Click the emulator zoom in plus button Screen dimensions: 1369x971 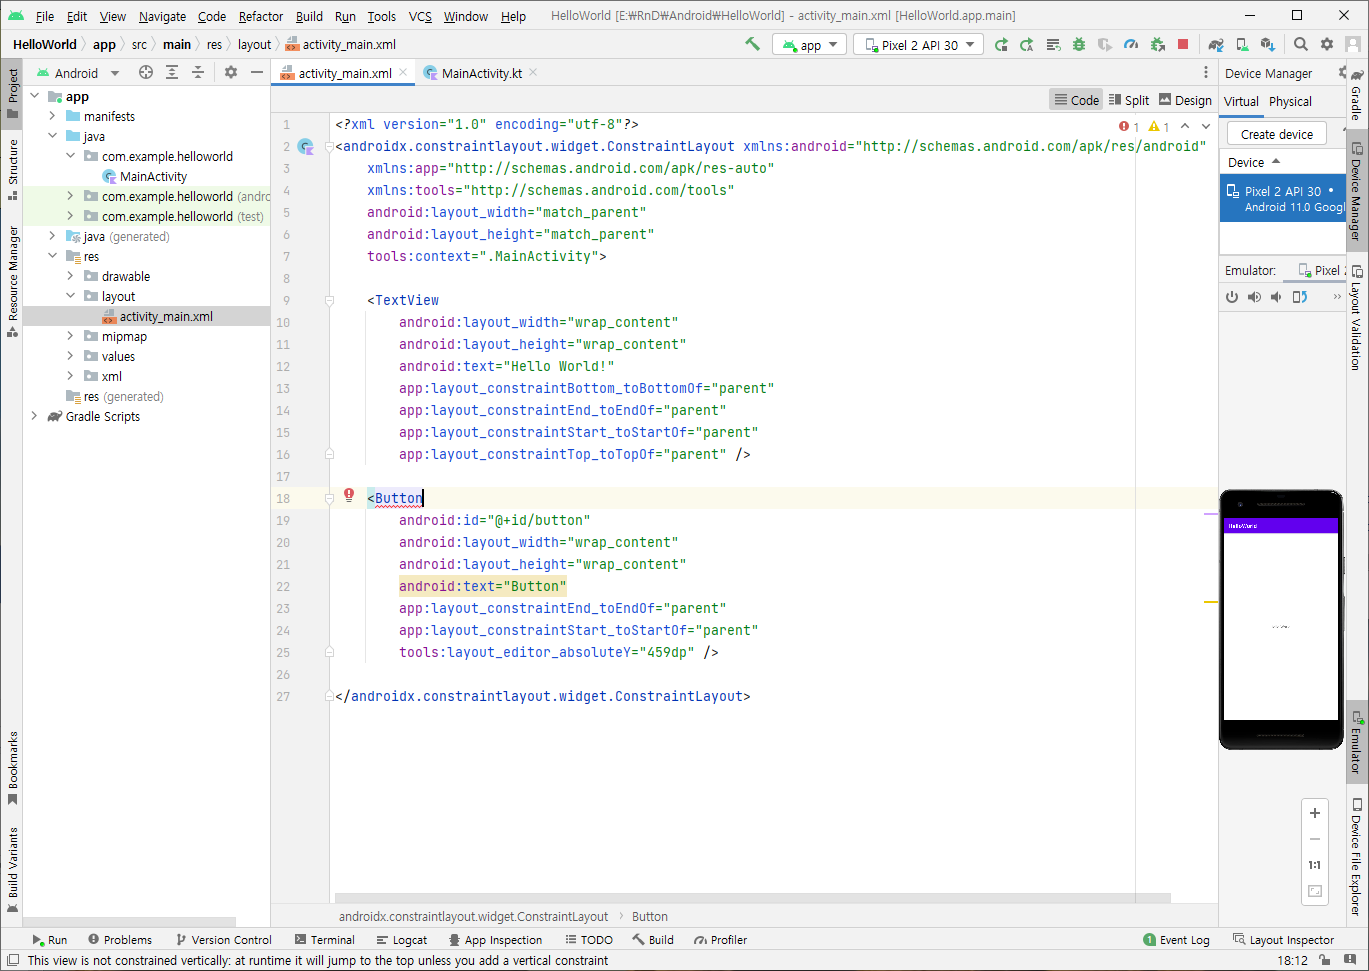pyautogui.click(x=1315, y=813)
